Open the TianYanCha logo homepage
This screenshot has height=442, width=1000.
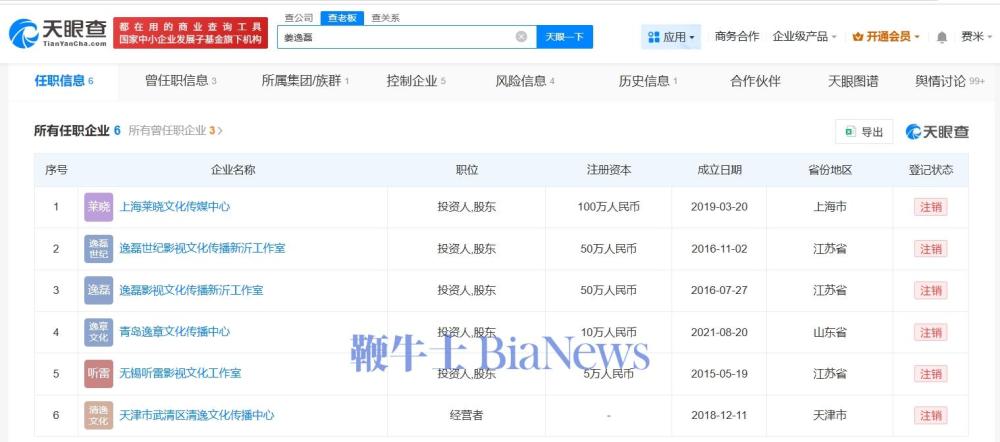point(57,33)
